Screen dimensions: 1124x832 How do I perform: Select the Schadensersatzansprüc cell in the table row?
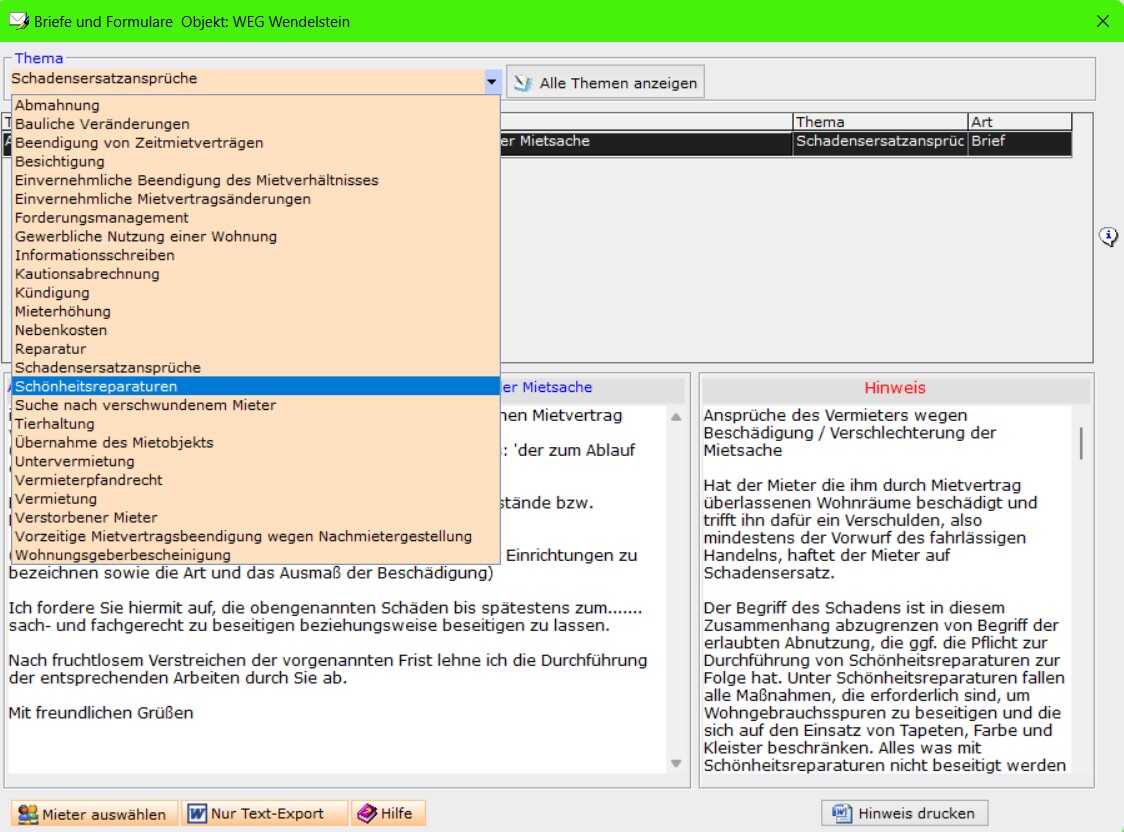[x=880, y=141]
